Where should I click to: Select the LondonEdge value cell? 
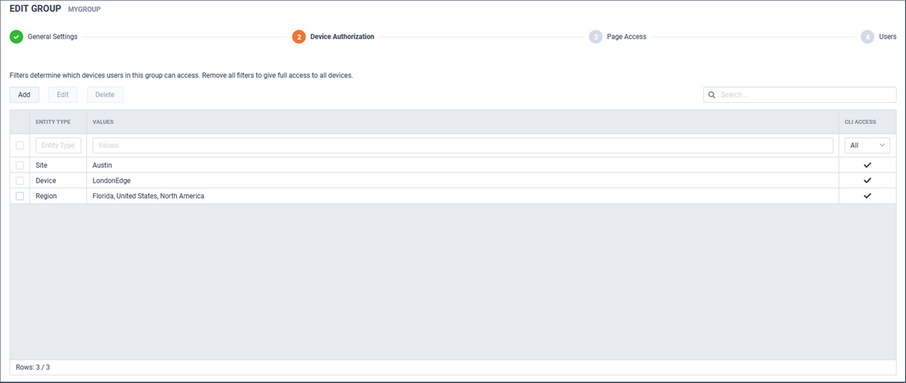click(462, 180)
